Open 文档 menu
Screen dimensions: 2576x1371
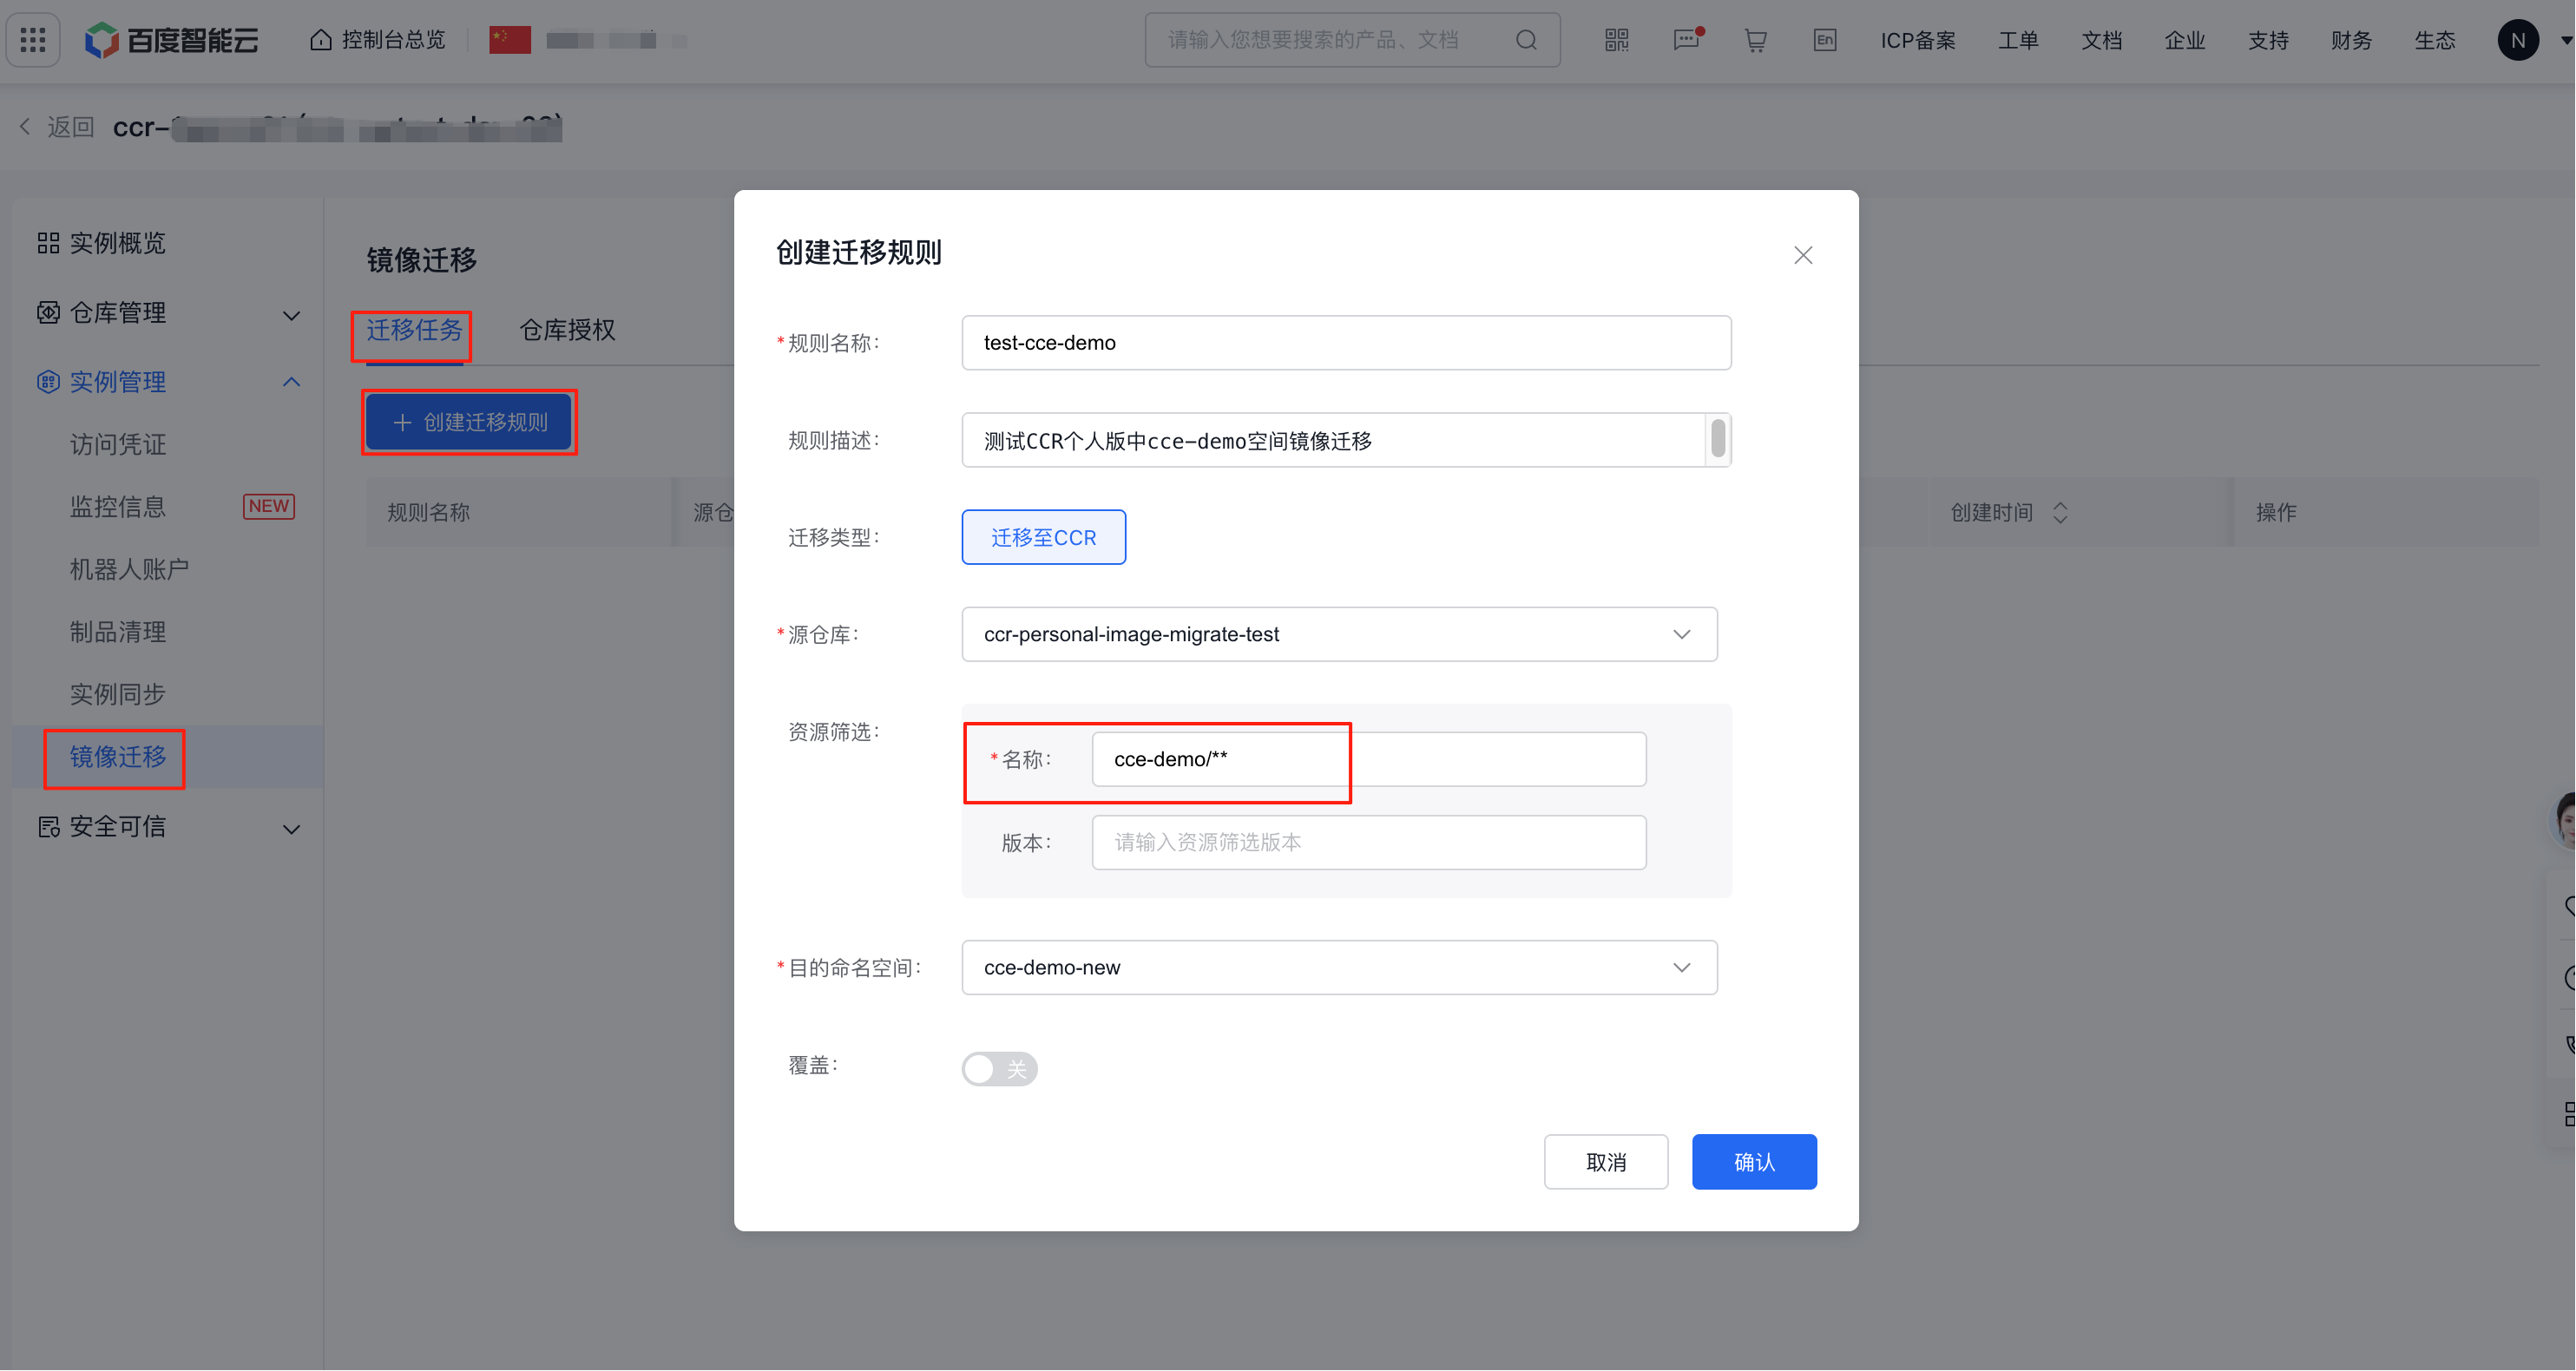tap(2102, 40)
